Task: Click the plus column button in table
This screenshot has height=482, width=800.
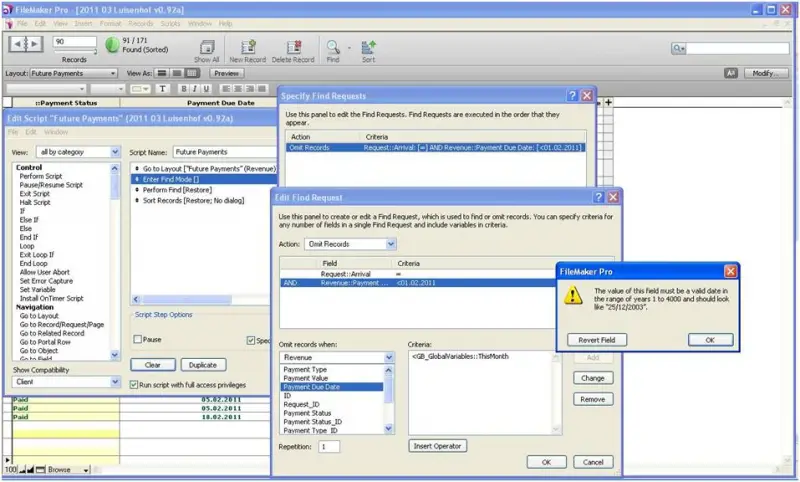Action: 608,102
